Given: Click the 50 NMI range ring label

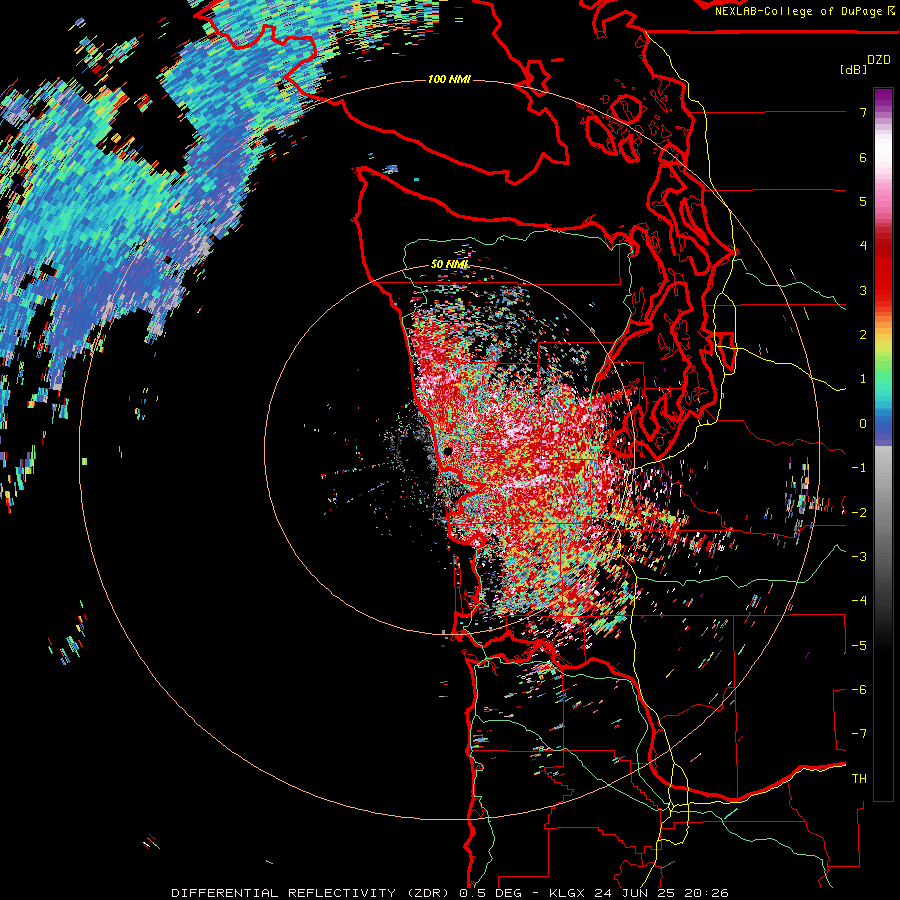Looking at the screenshot, I should point(449,264).
